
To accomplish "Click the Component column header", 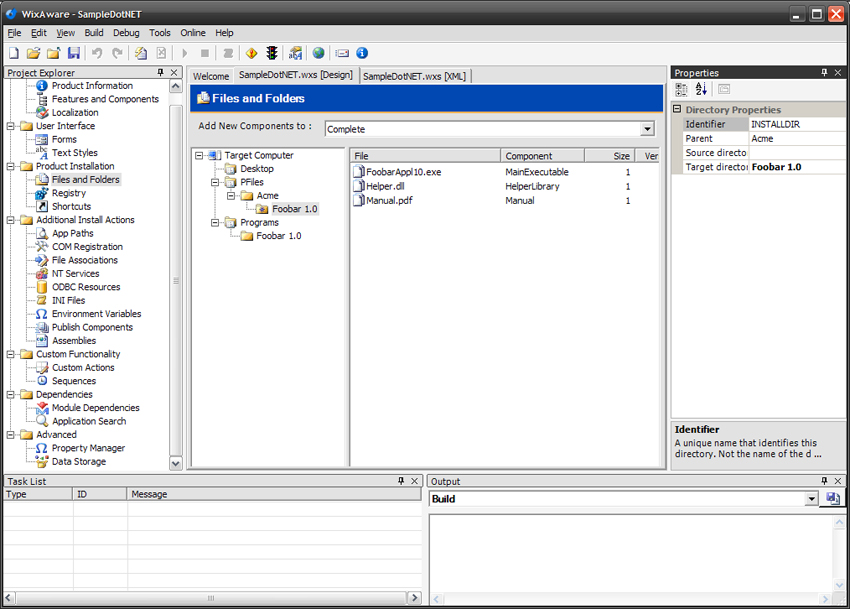I will coord(542,156).
